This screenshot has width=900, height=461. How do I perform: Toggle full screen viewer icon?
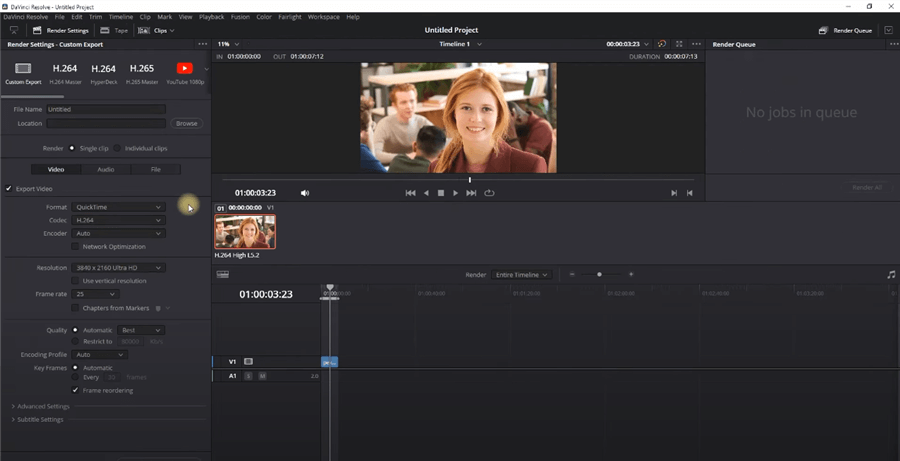pyautogui.click(x=679, y=44)
